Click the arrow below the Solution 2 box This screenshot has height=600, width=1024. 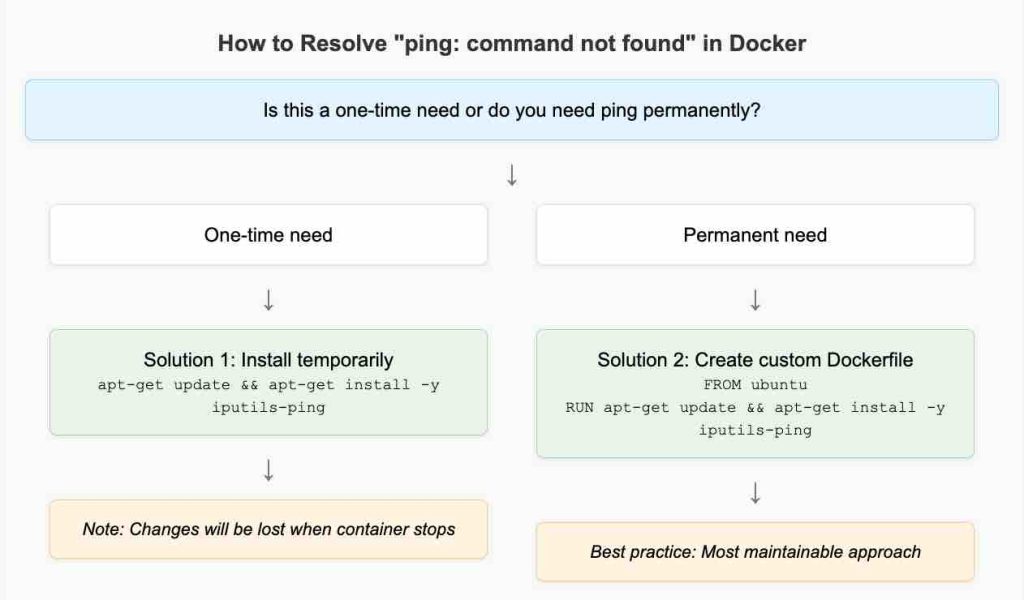tap(755, 492)
